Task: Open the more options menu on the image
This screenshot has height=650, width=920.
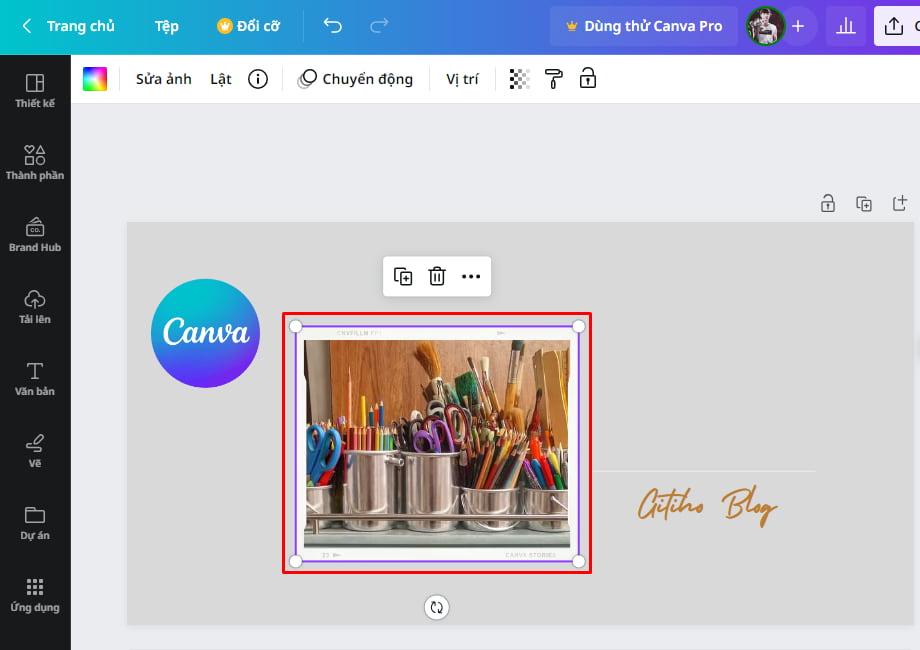Action: coord(471,277)
